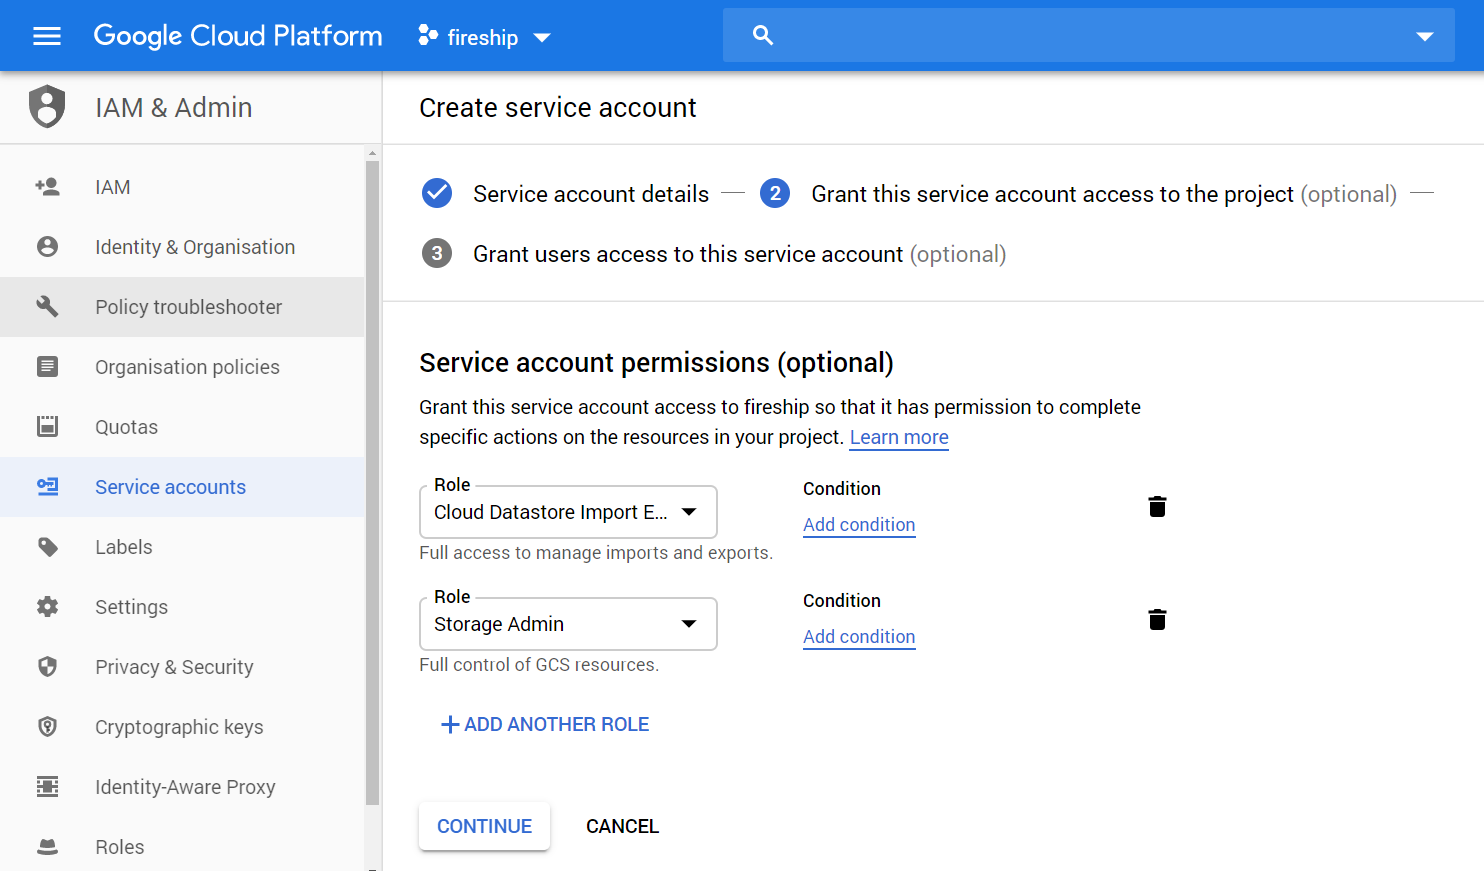Click the CONTINUE button
This screenshot has height=871, width=1484.
click(x=484, y=826)
